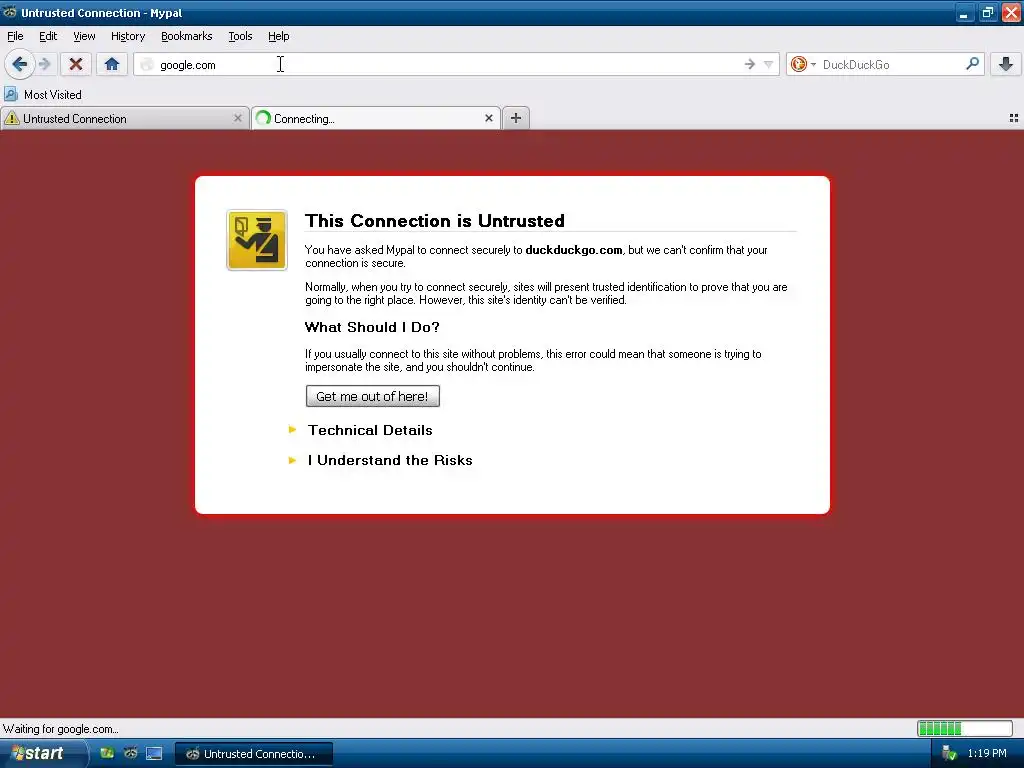Open the View menu
1024x768 pixels.
[x=84, y=36]
